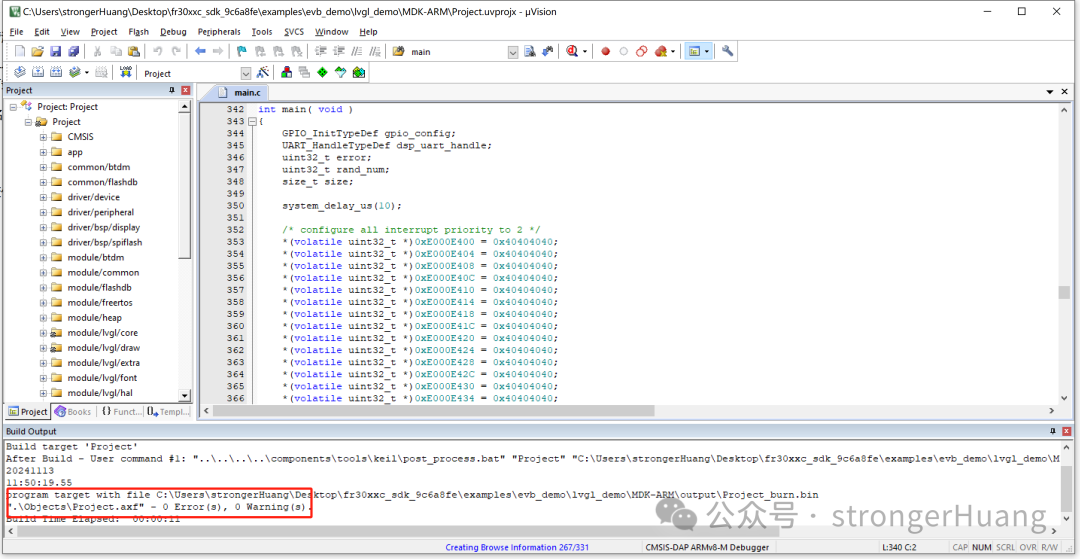Open a file using folder icon
This screenshot has width=1080, height=559.
pyautogui.click(x=38, y=52)
